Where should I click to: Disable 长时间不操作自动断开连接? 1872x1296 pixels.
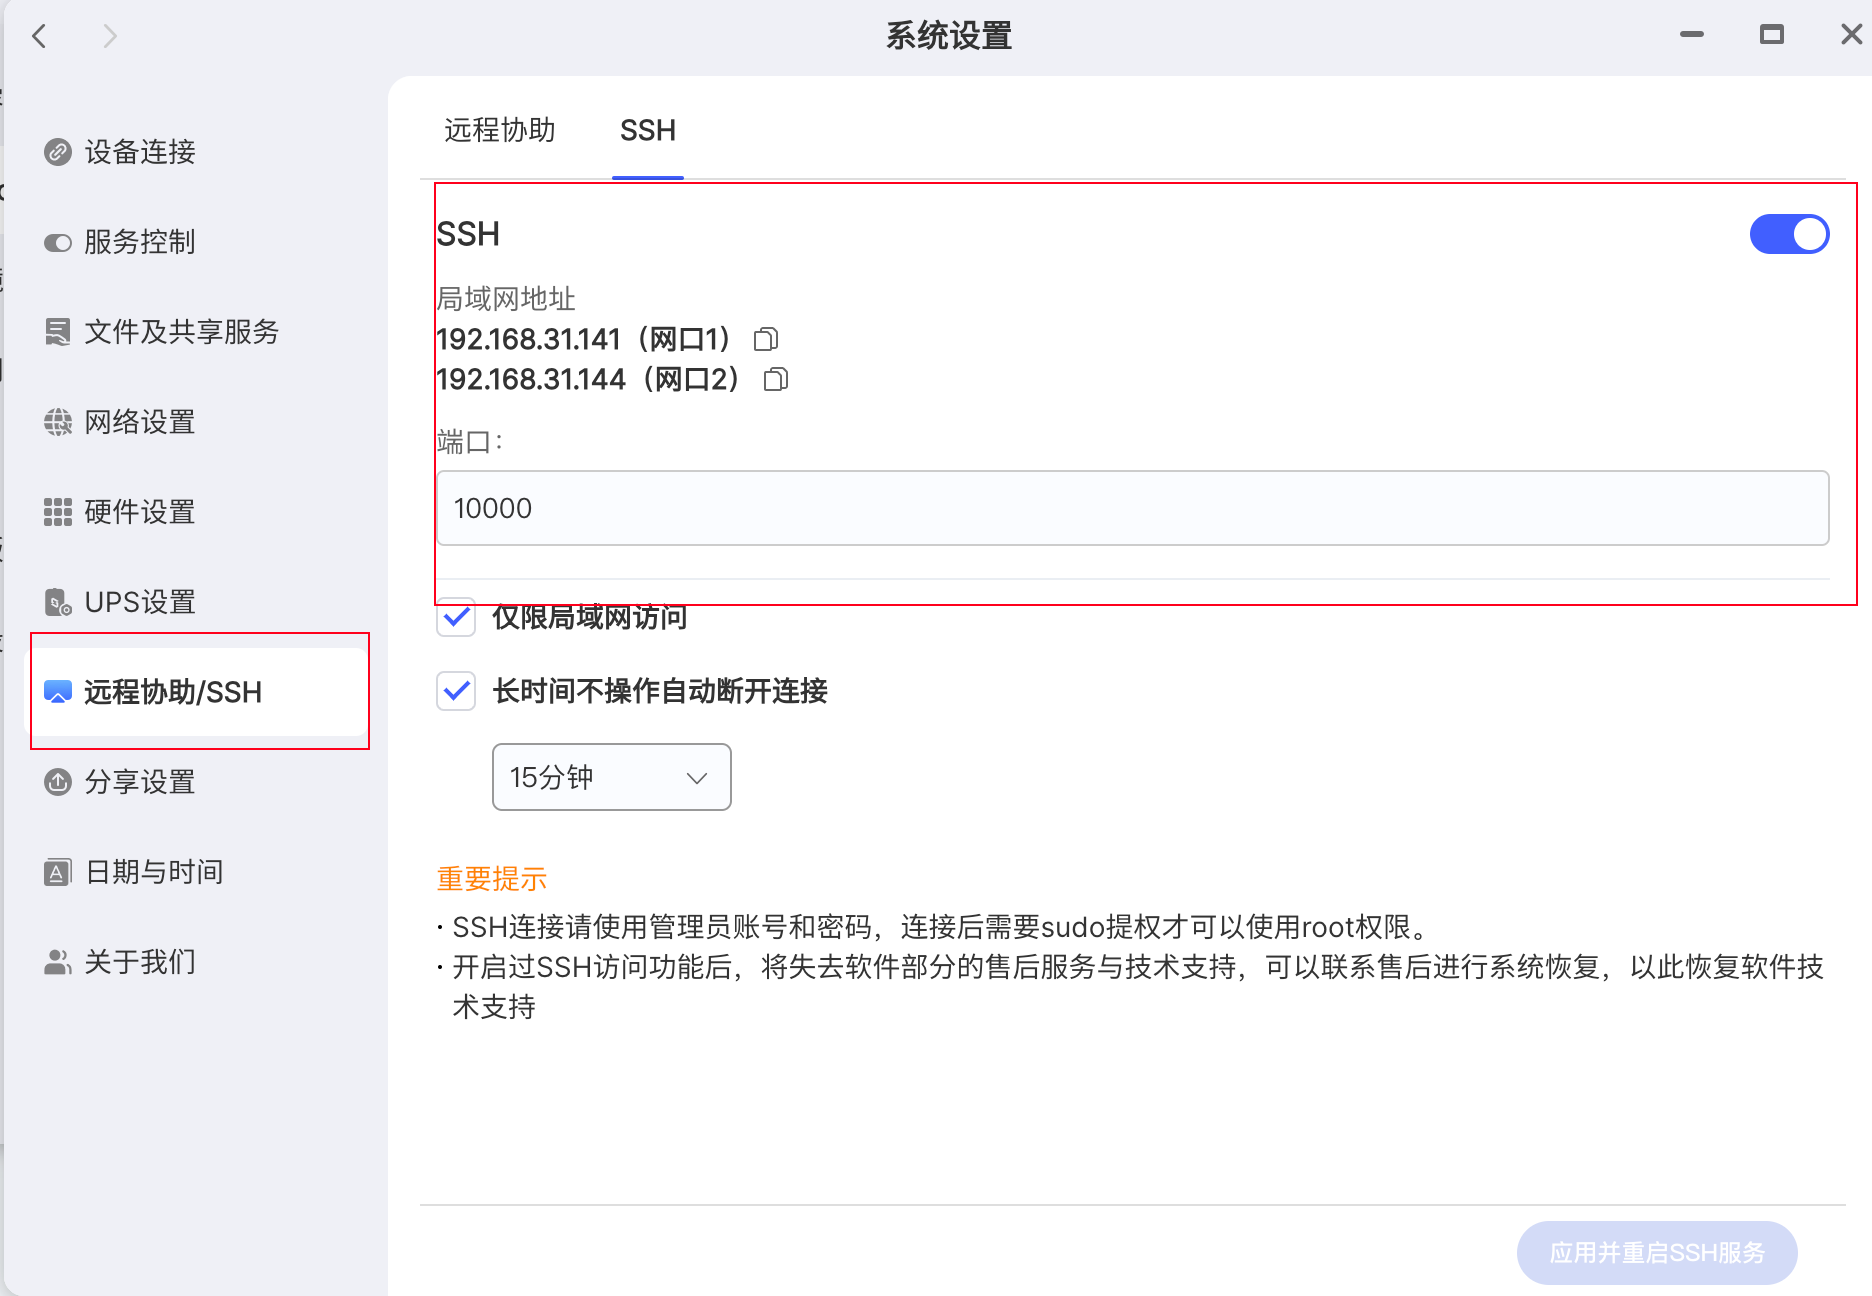(455, 691)
